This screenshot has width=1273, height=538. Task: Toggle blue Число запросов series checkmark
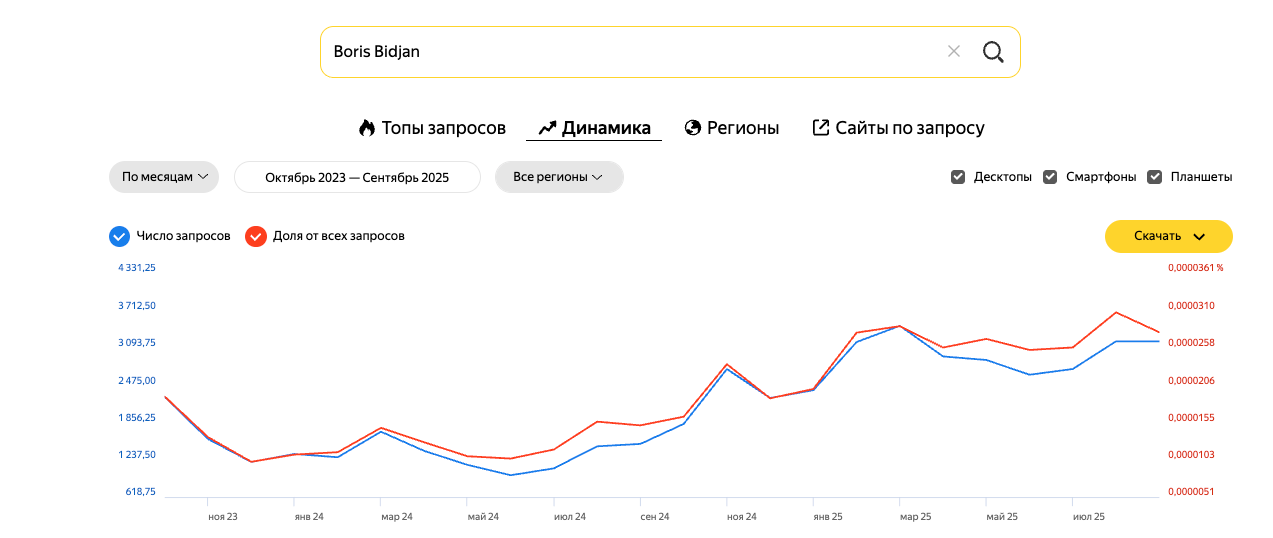pos(119,236)
